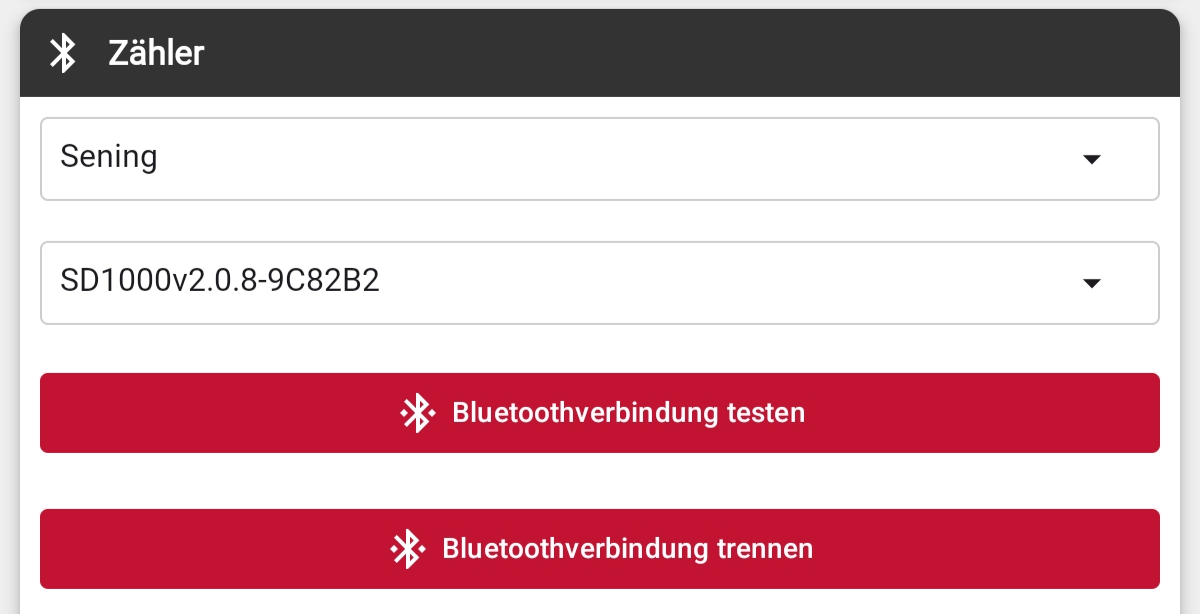Select the Sening text in the combo box
1200x614 pixels.
point(108,157)
